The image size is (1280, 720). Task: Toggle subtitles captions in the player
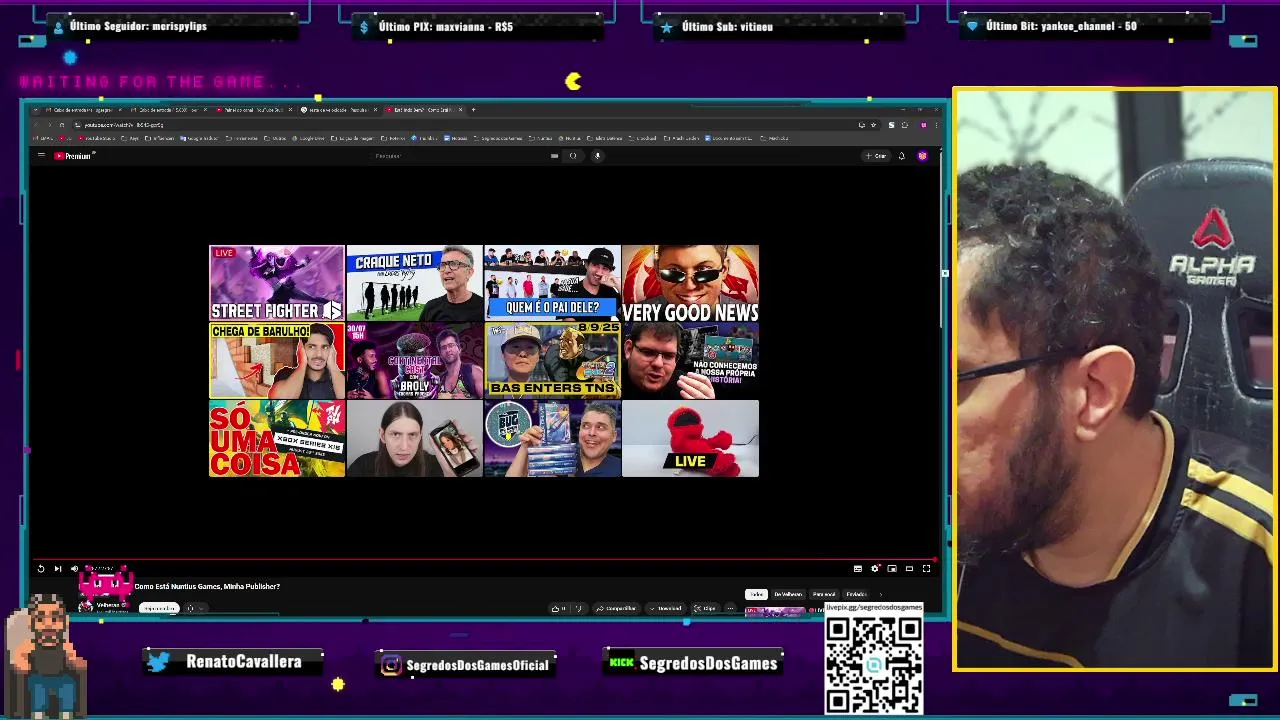858,568
